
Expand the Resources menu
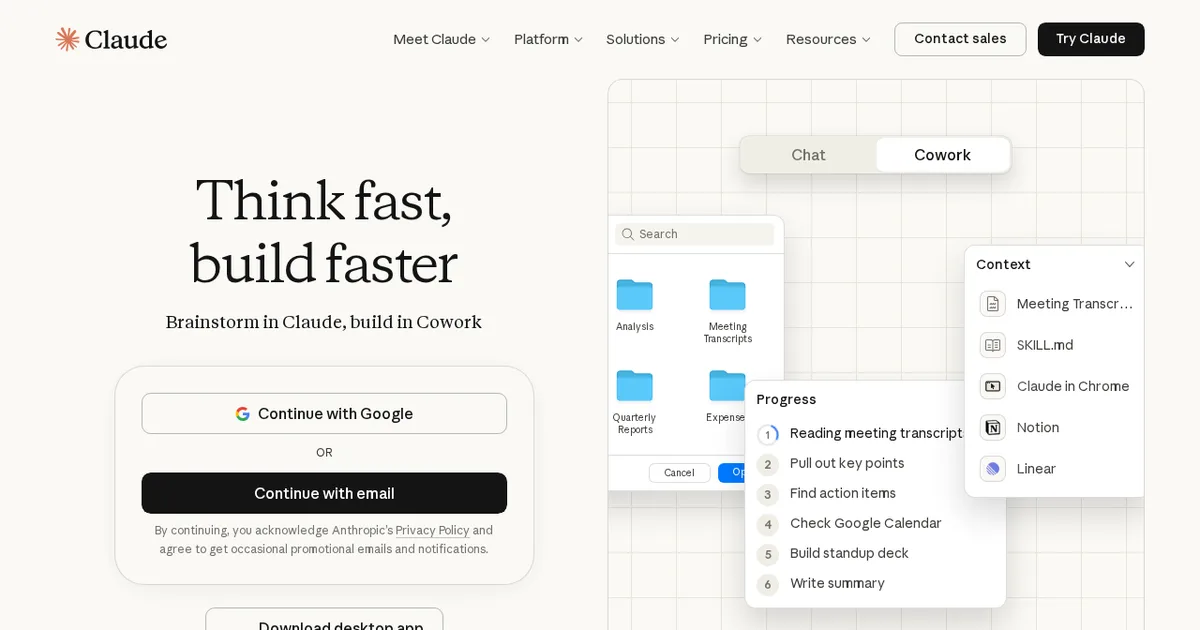click(x=828, y=39)
